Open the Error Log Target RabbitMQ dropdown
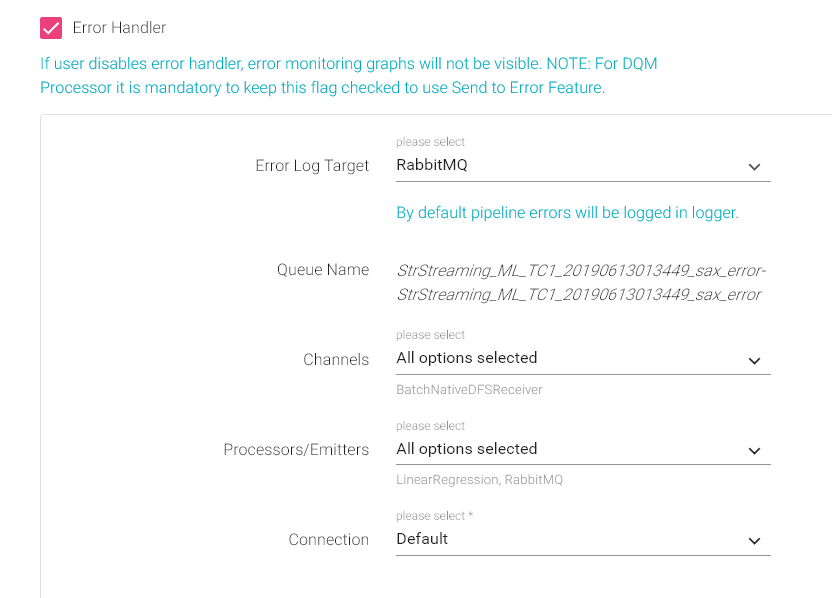 tap(570, 166)
